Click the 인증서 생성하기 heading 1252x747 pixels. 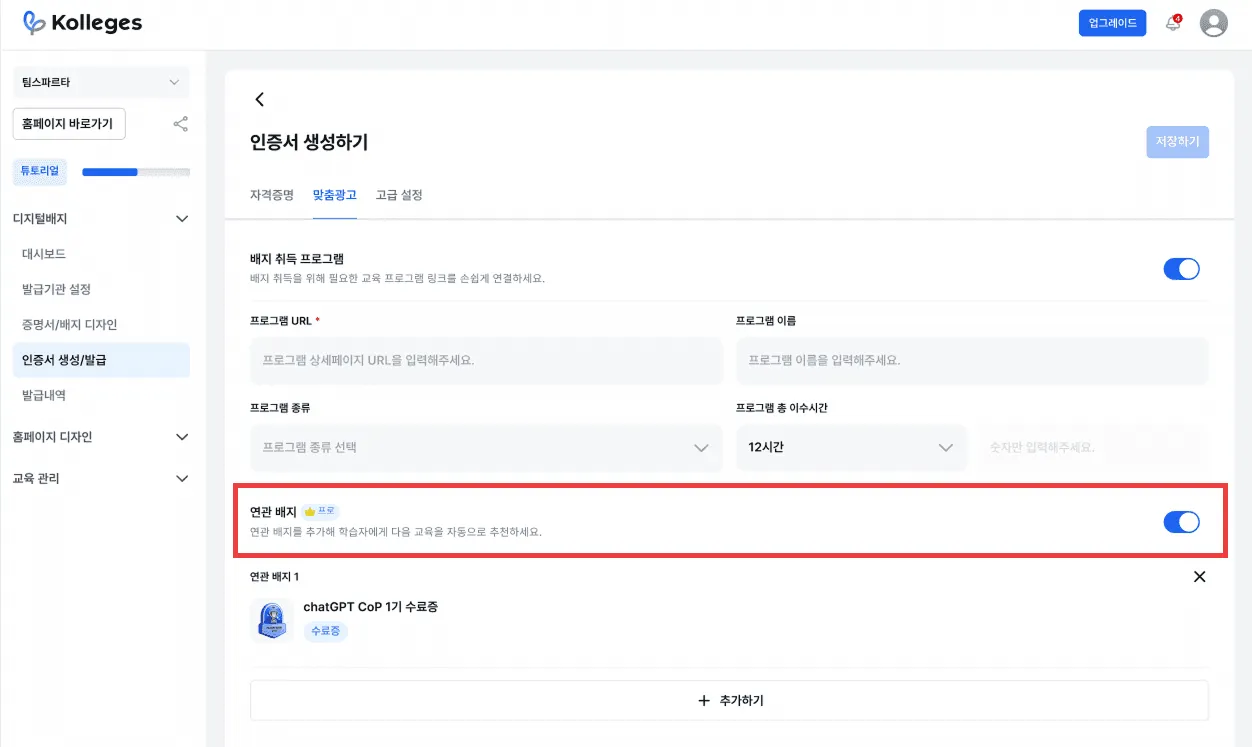(x=309, y=142)
